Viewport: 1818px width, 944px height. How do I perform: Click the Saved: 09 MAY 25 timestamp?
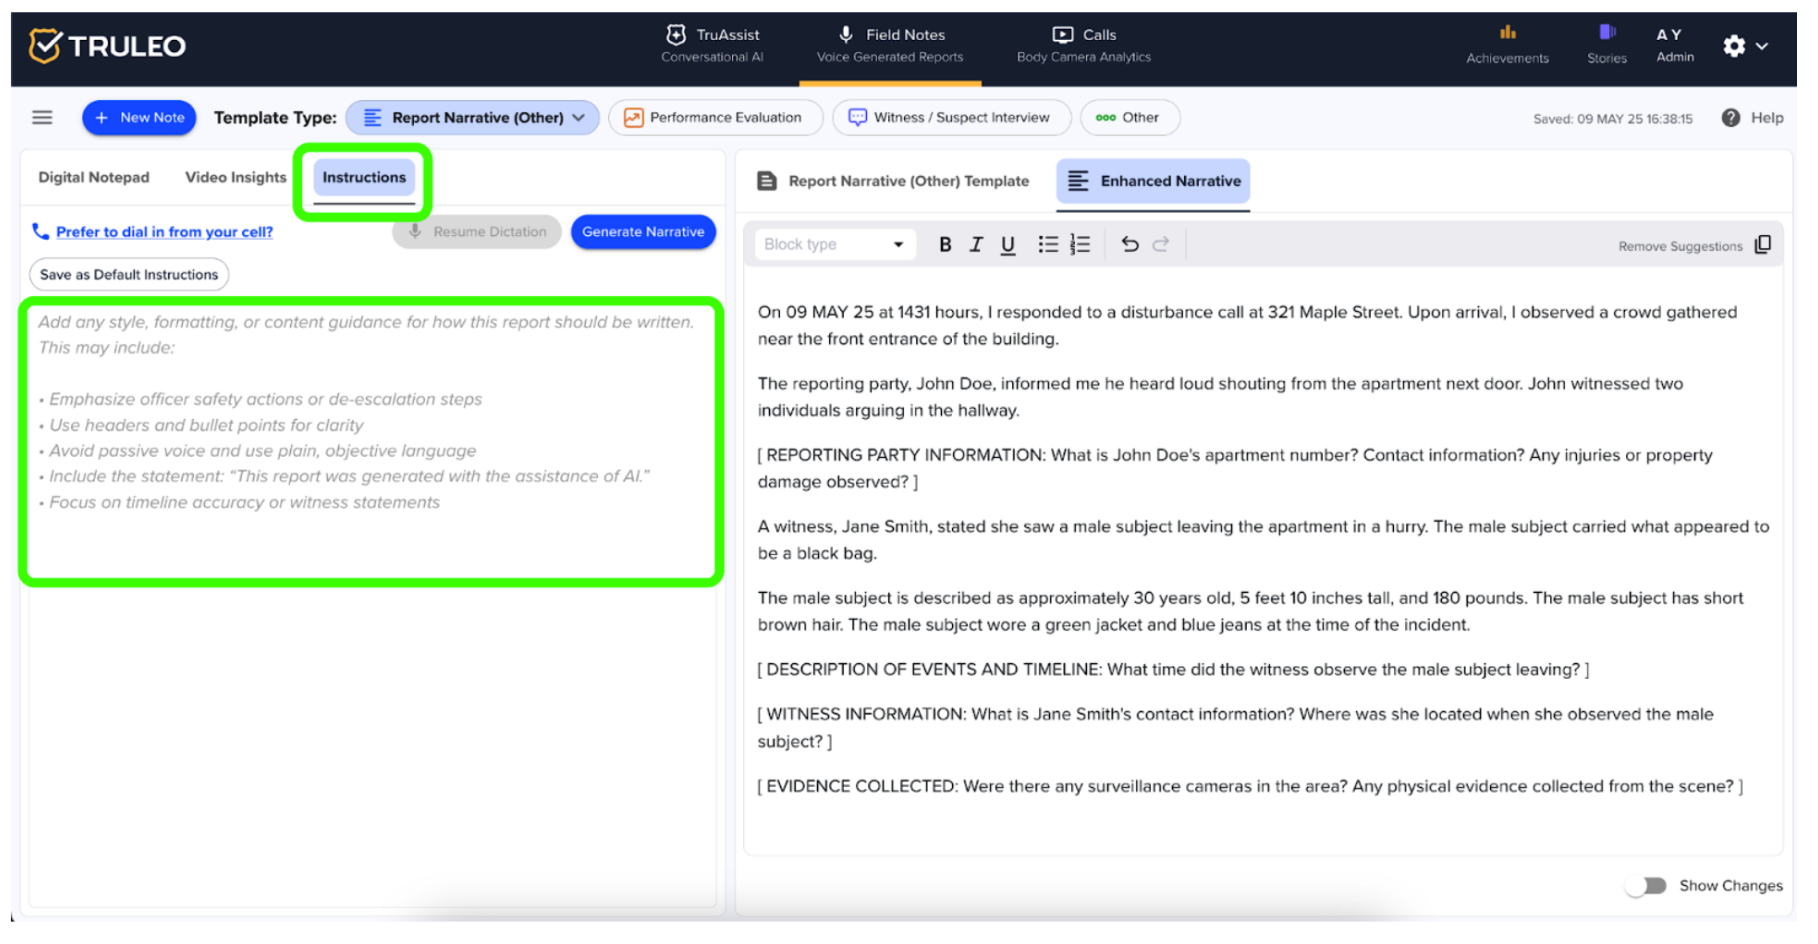click(x=1612, y=119)
